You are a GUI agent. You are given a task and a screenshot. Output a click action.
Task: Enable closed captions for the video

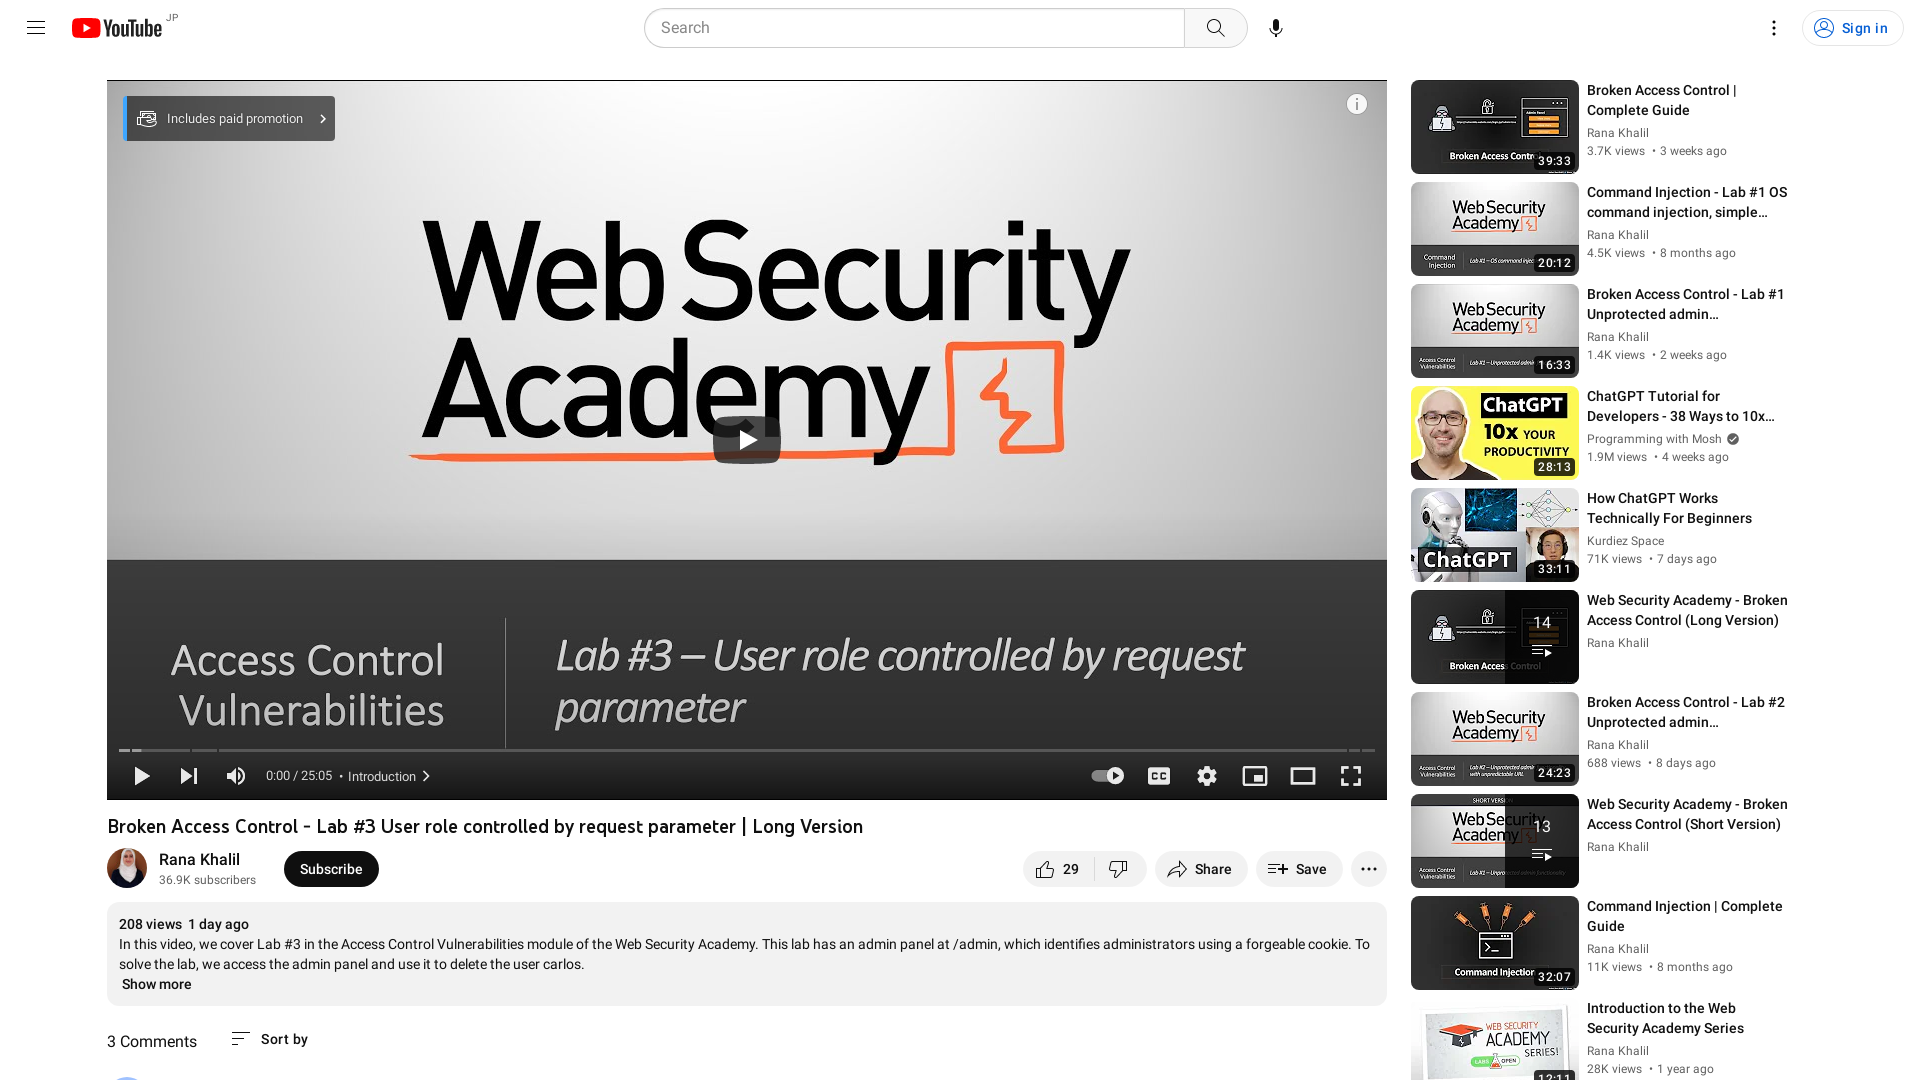click(1159, 775)
